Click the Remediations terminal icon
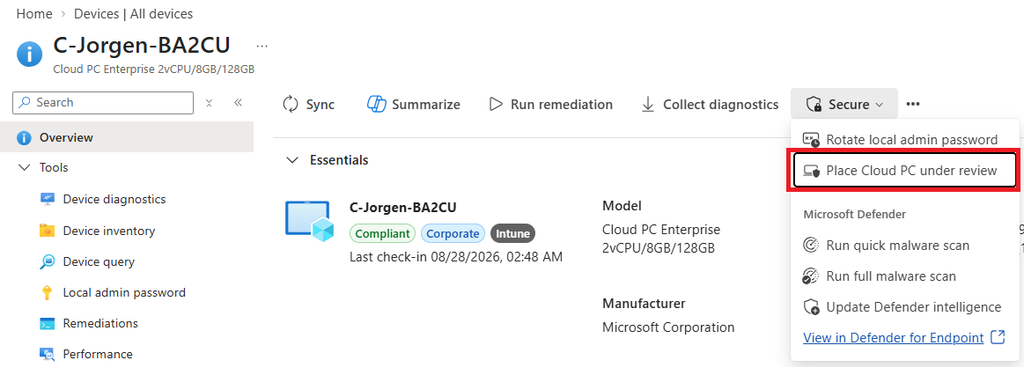Screen dimensions: 1024x367 [47, 323]
